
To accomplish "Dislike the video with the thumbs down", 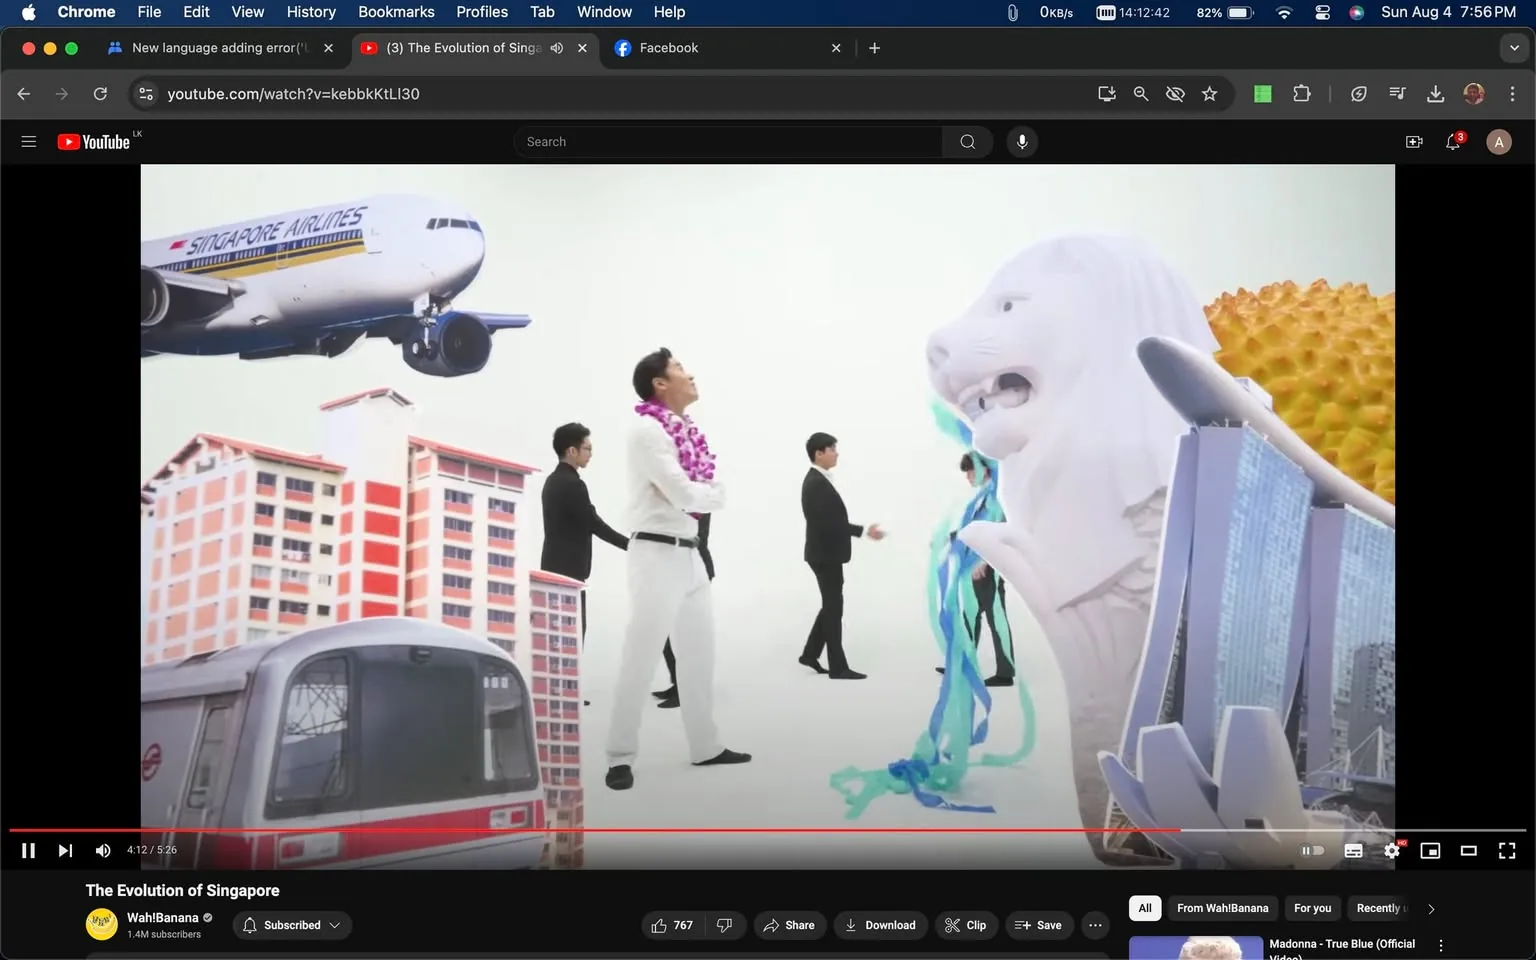I will (x=724, y=925).
